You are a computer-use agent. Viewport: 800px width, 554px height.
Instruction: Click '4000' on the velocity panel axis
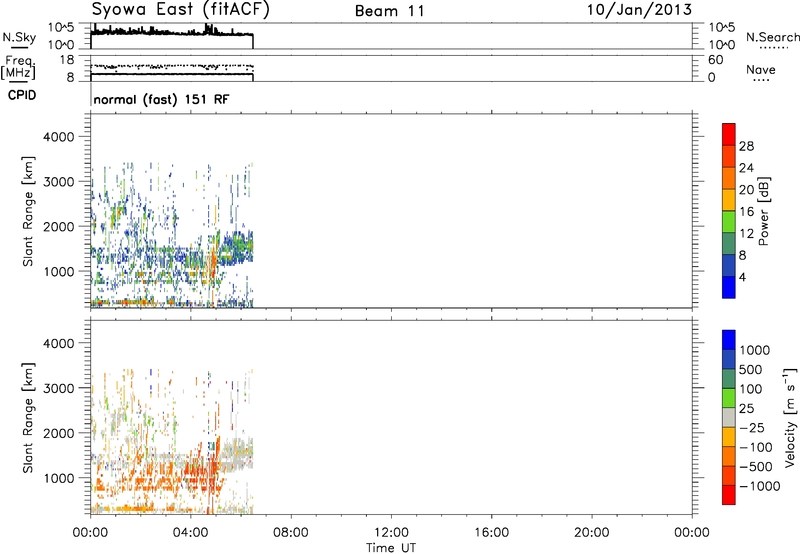[x=59, y=343]
